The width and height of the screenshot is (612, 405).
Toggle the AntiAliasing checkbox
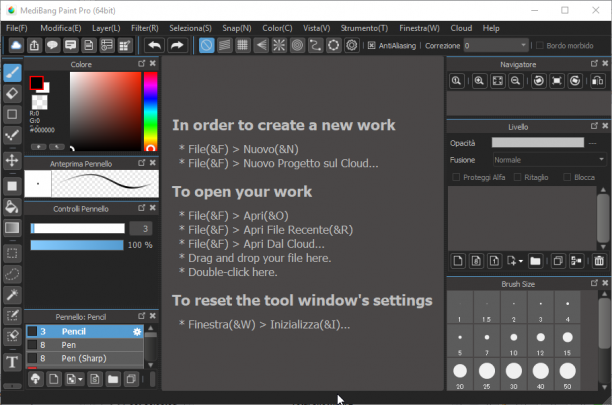coord(372,46)
